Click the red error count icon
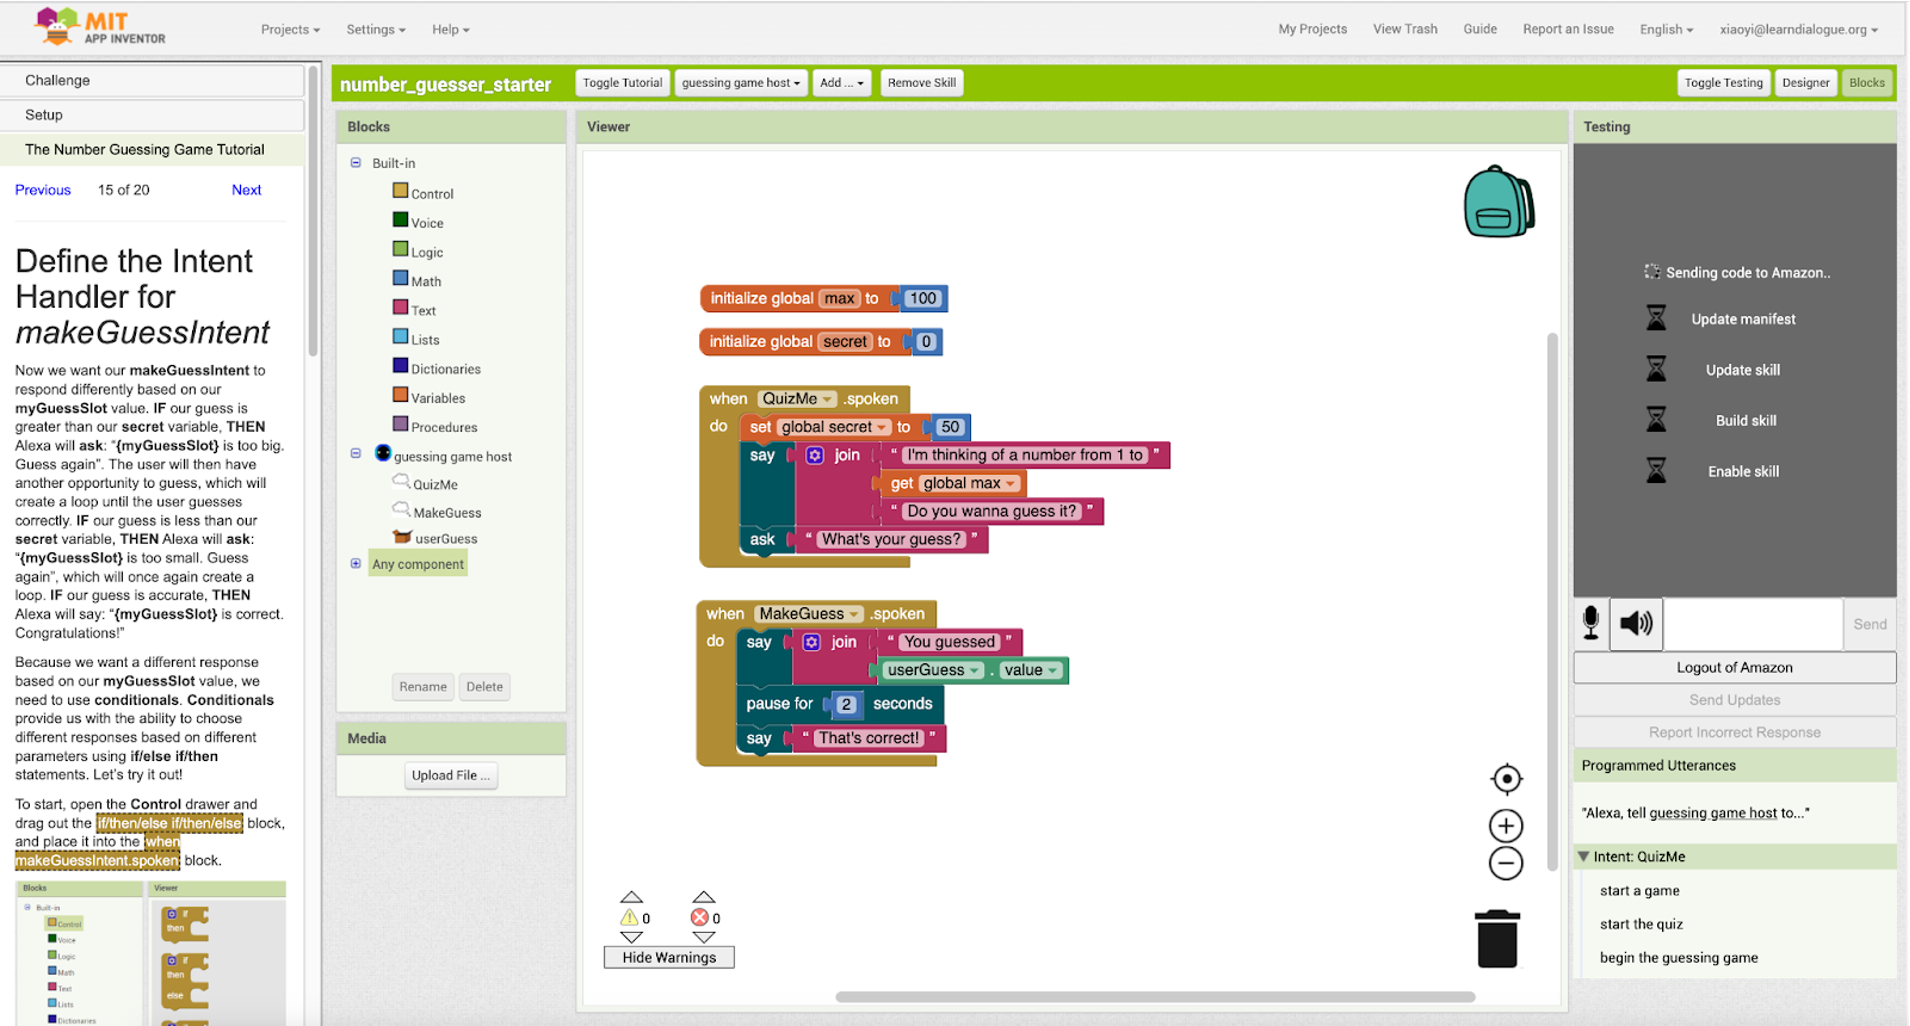Screen dimensions: 1910x1026 (x=699, y=917)
